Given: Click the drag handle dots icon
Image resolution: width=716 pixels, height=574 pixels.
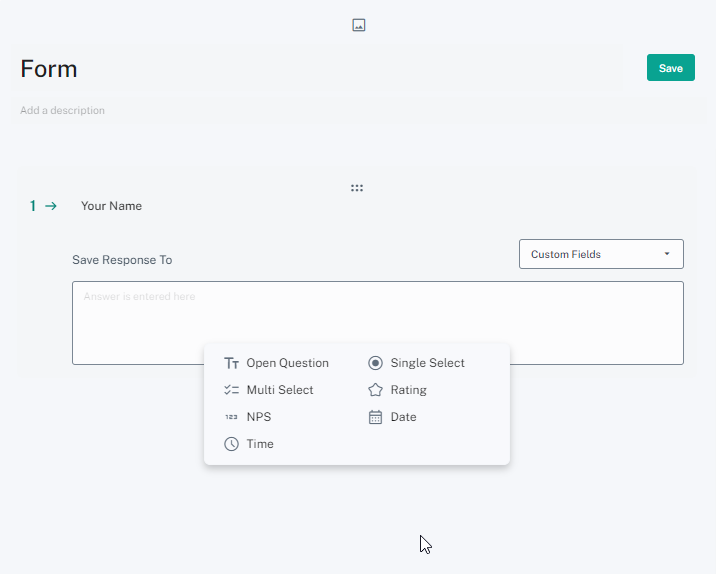Looking at the screenshot, I should coord(357,188).
